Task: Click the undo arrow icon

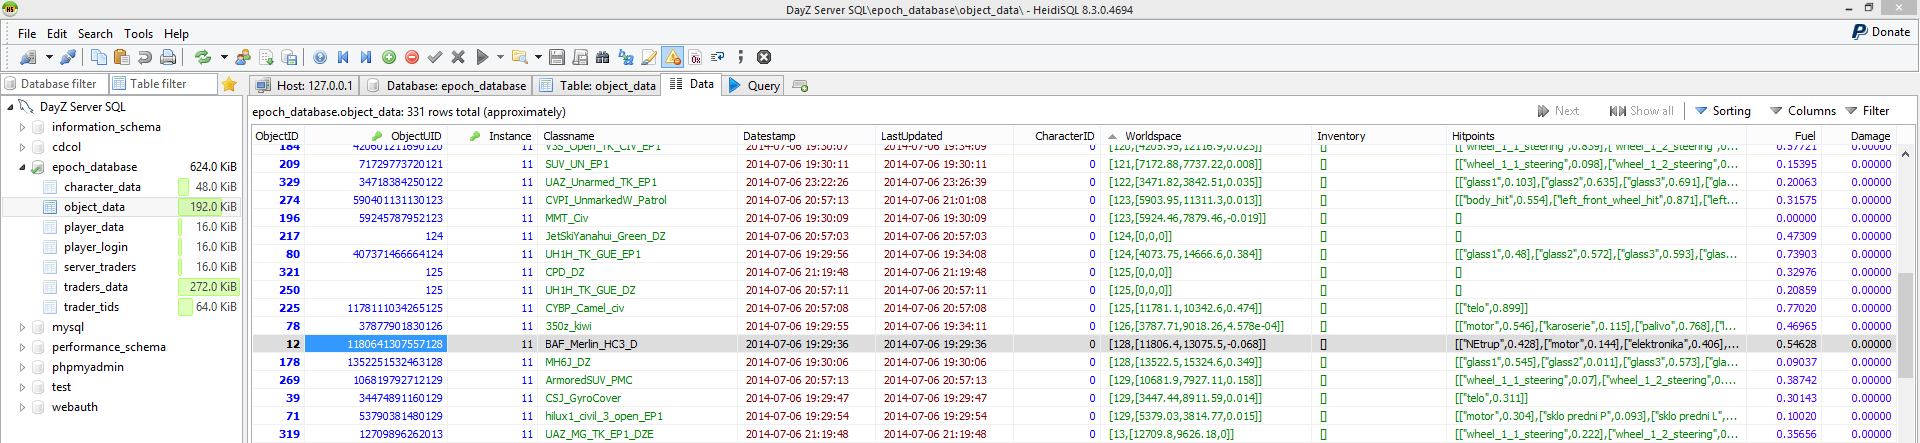Action: click(145, 57)
